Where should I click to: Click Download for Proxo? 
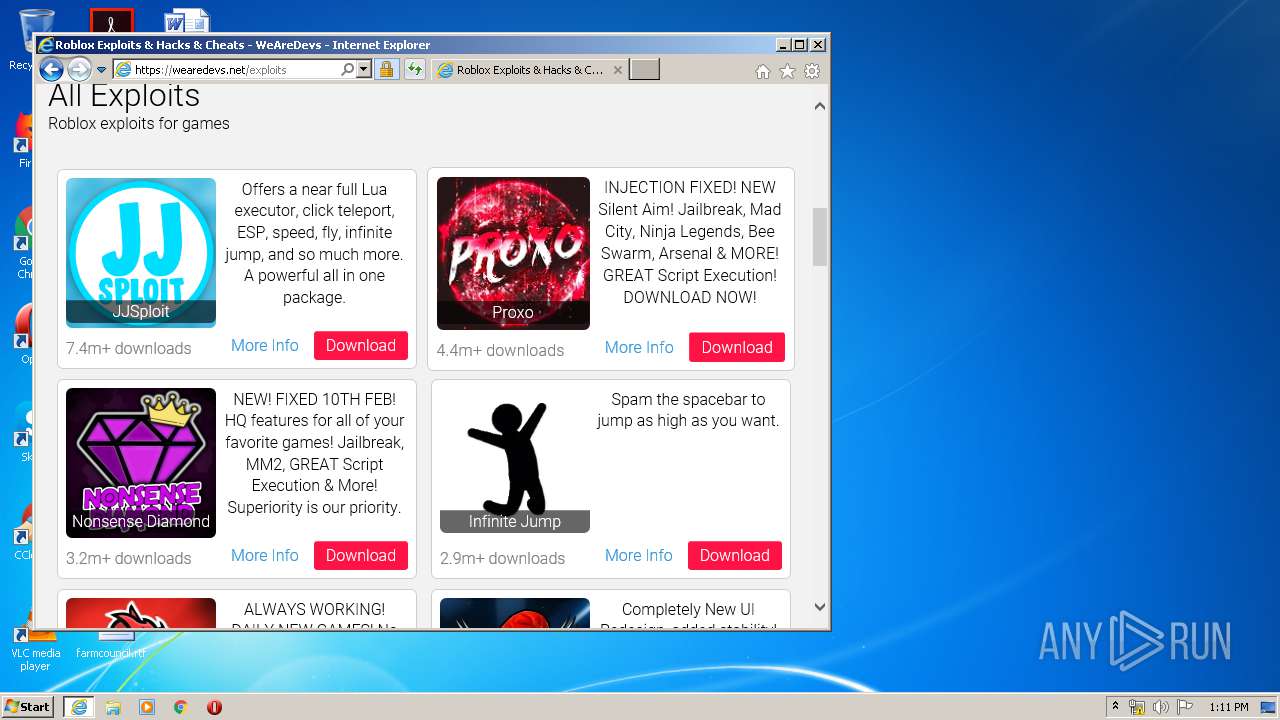(737, 347)
